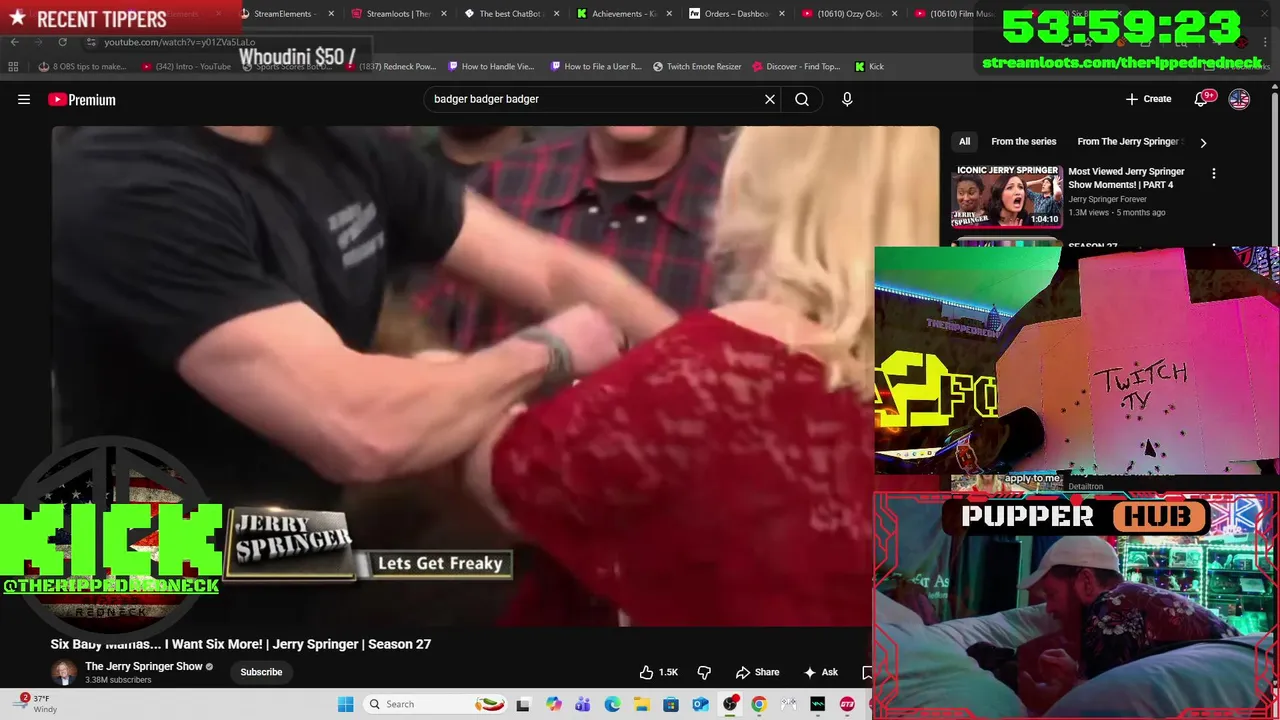Close the StreamElements tab
The width and height of the screenshot is (1280, 720).
coord(331,14)
